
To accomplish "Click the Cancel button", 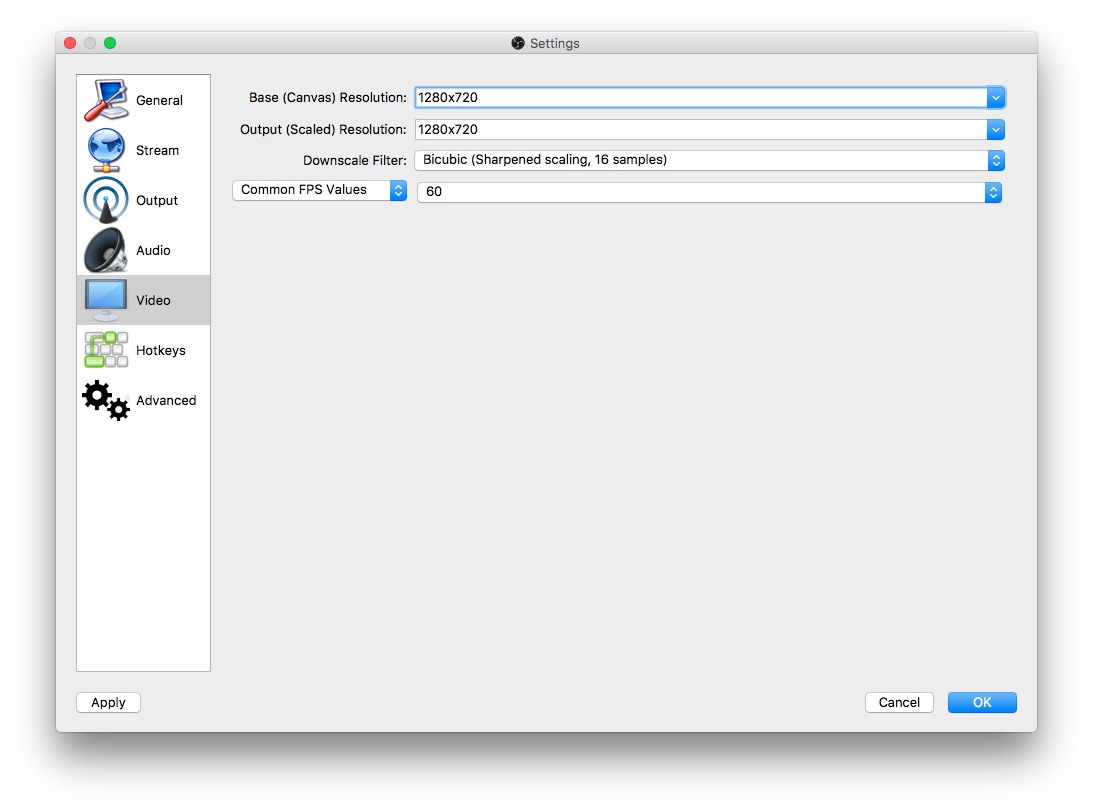I will click(x=899, y=702).
